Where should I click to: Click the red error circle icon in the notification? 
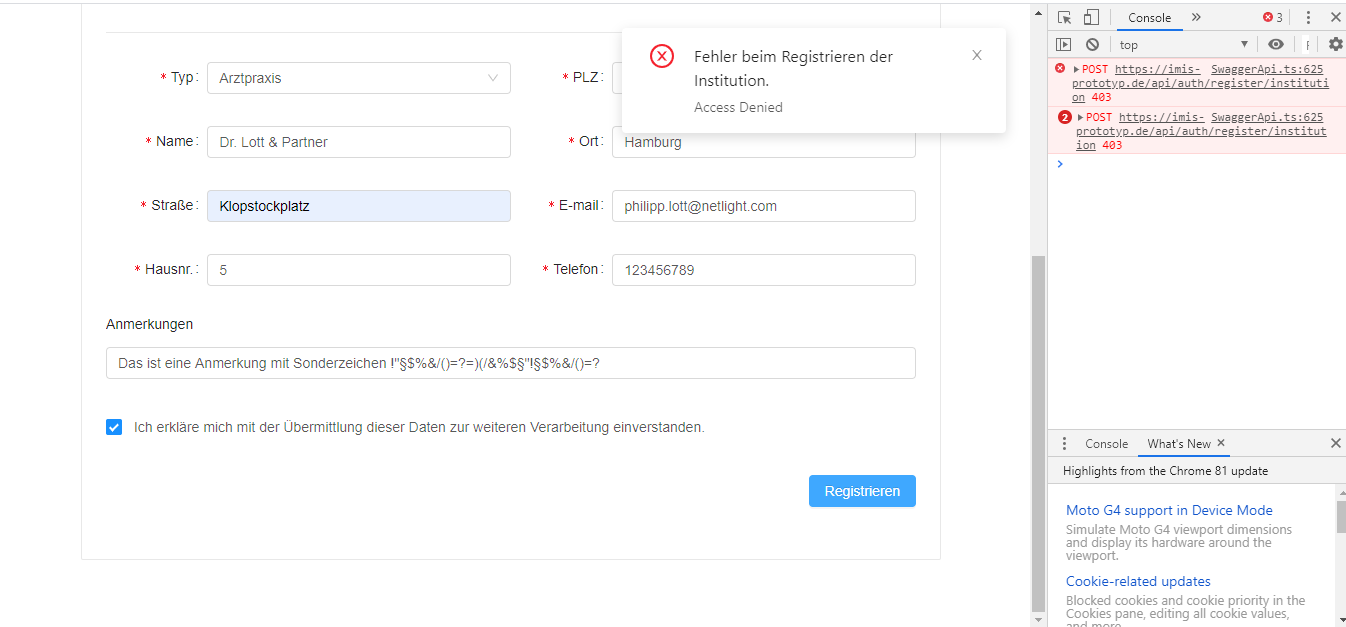[x=662, y=56]
